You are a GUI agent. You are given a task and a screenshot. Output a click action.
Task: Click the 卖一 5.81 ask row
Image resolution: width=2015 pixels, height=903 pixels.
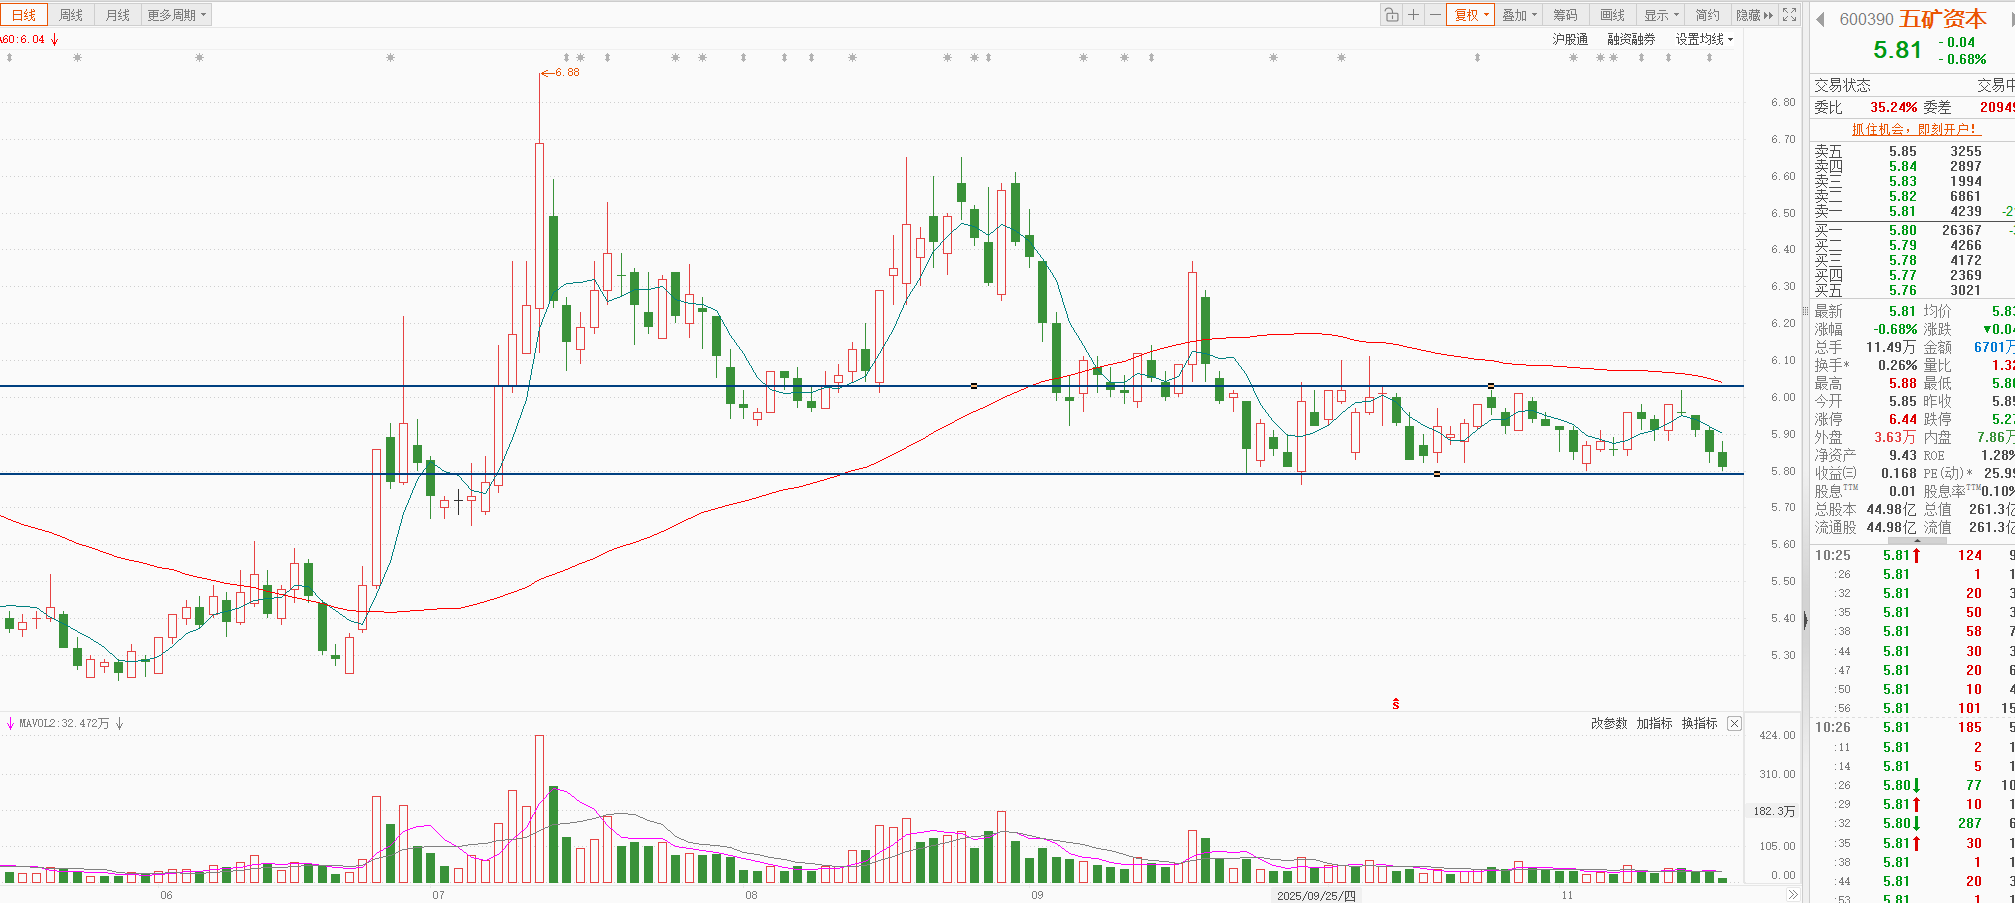[x=1912, y=212]
